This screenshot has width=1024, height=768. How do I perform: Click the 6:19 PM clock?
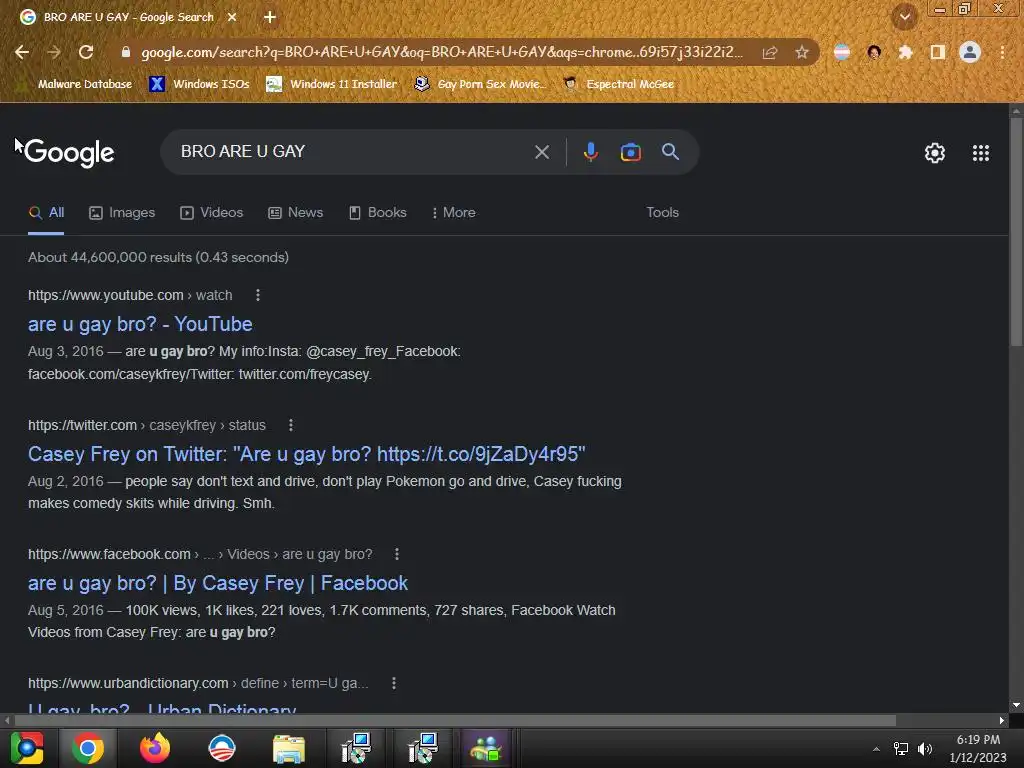[978, 740]
